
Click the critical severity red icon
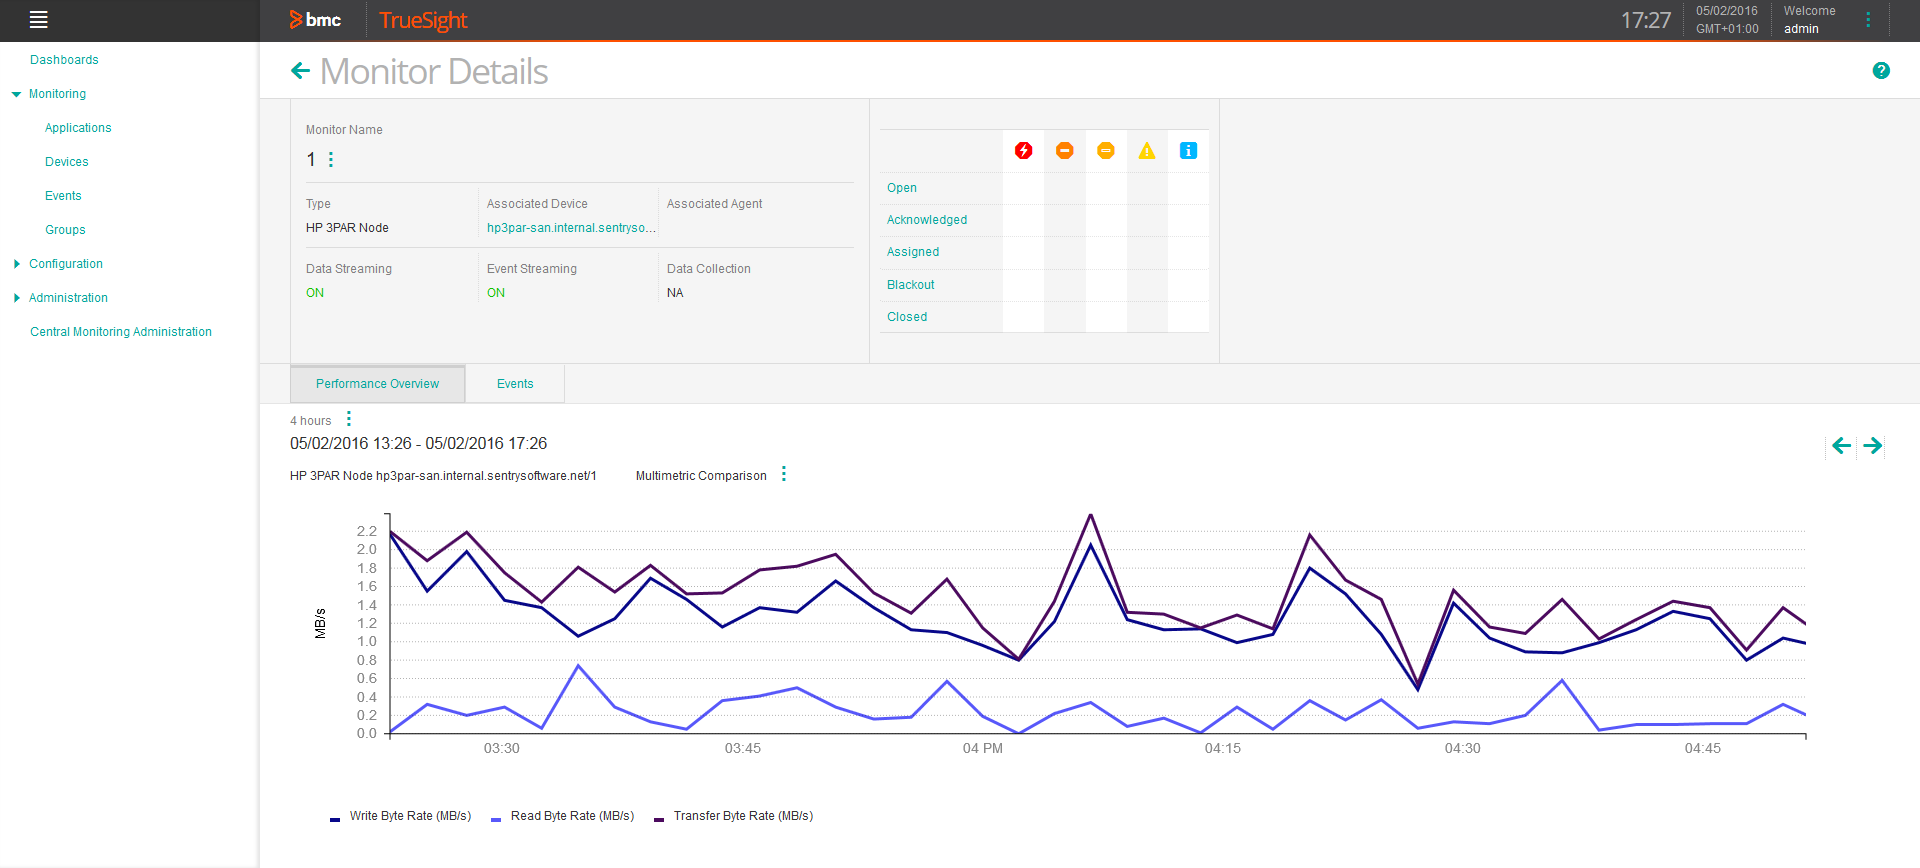[1023, 150]
